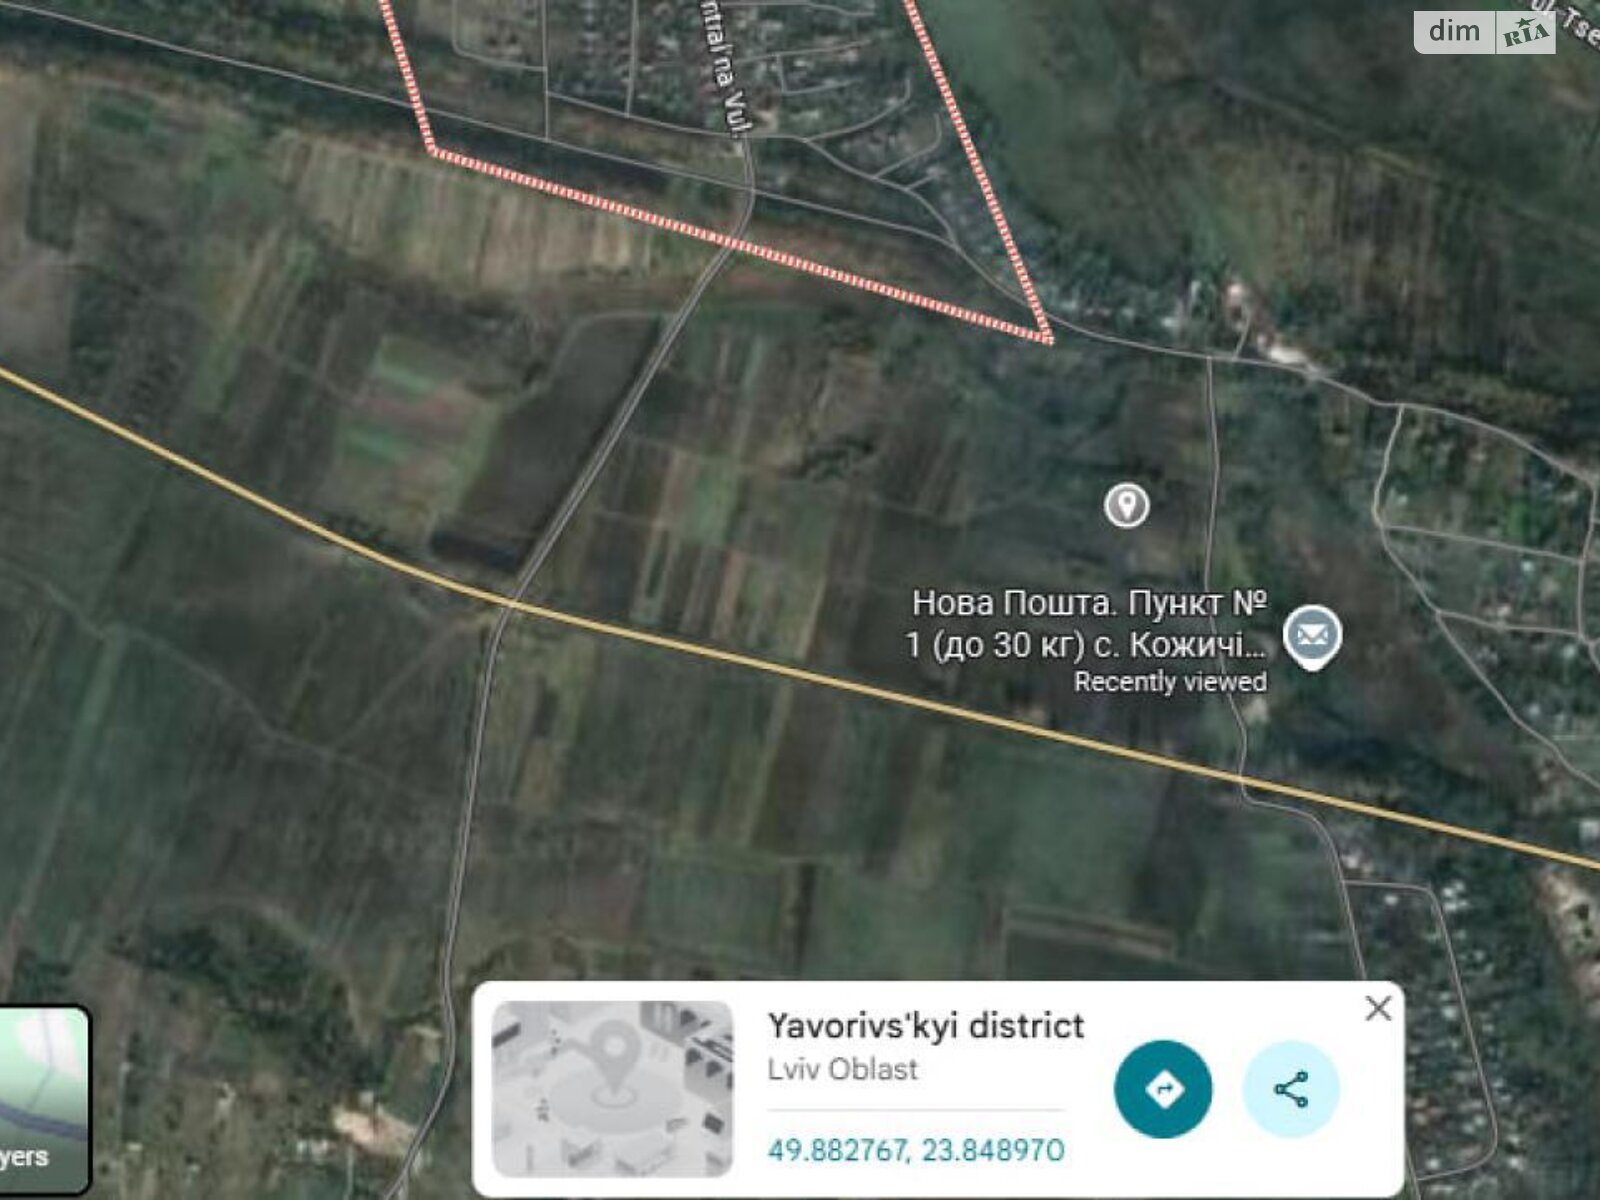1600x1200 pixels.
Task: Click the dim text in watermark
Action: (x=1454, y=32)
